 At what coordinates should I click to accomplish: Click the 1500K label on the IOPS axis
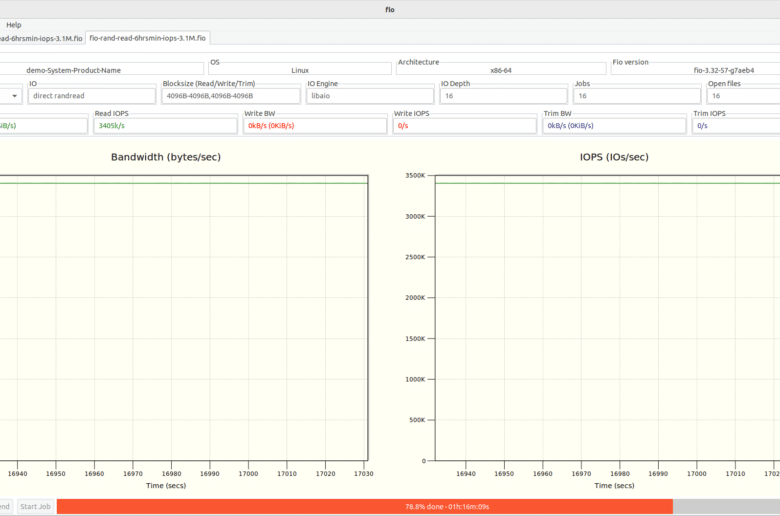coord(415,338)
